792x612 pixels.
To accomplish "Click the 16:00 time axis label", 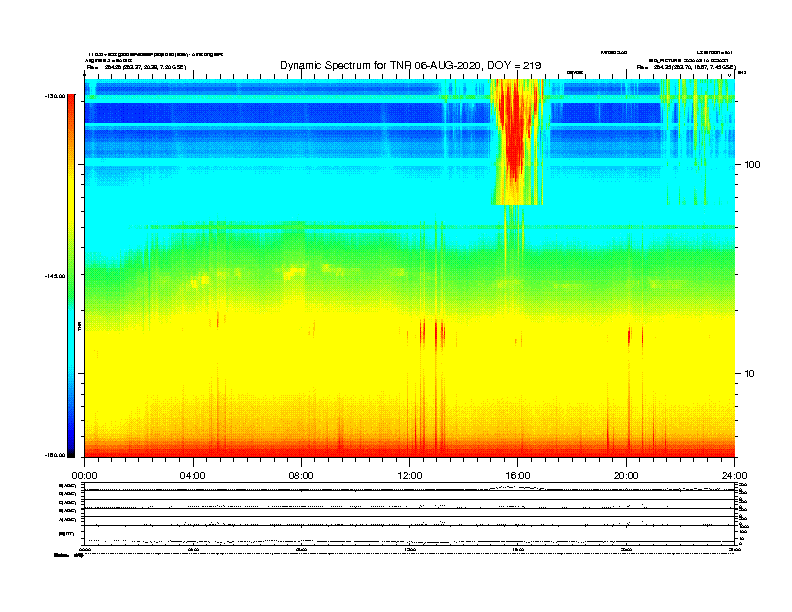I will click(518, 476).
